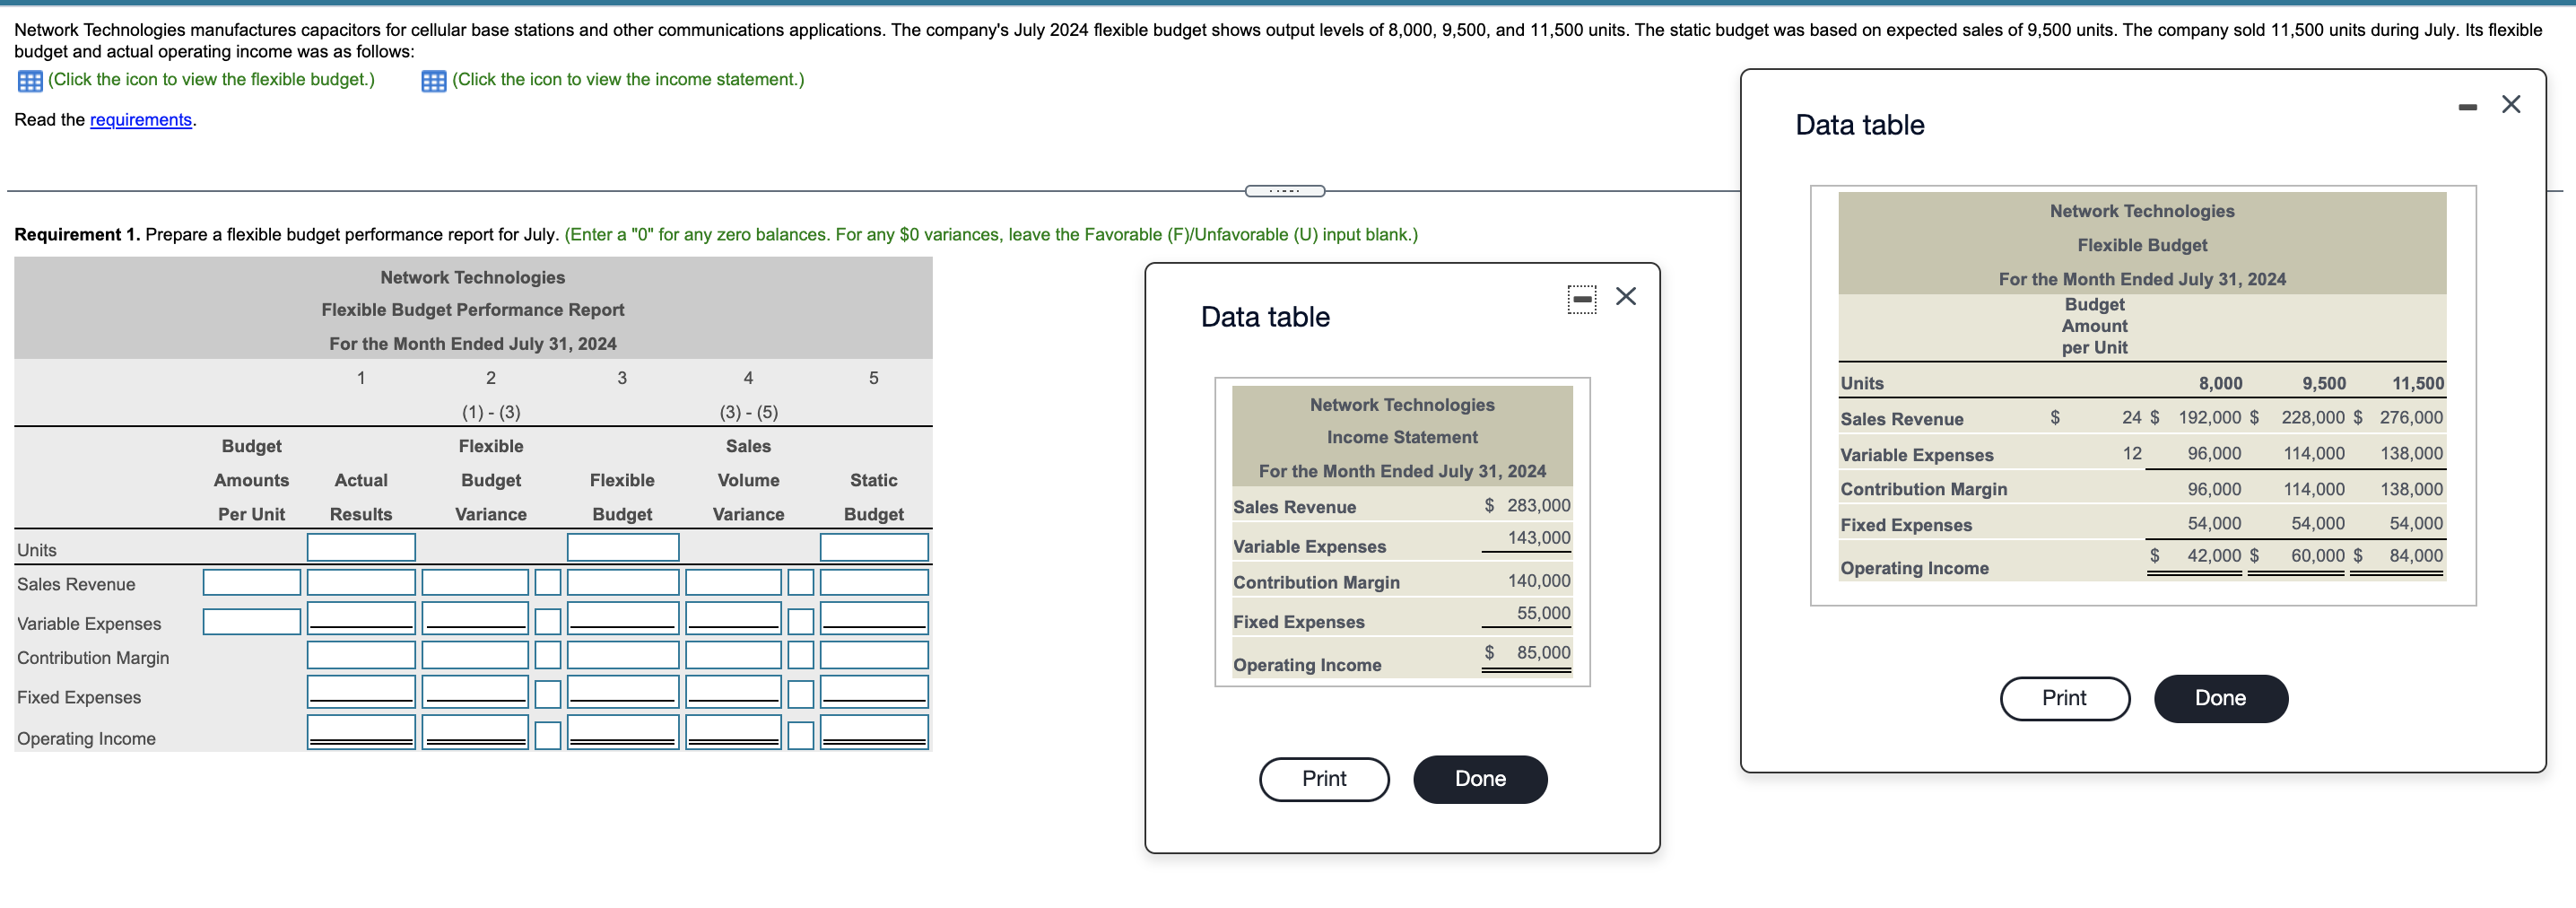Focus Fixed Expenses Flexible Budget field
This screenshot has height=908, width=2576.
click(623, 692)
